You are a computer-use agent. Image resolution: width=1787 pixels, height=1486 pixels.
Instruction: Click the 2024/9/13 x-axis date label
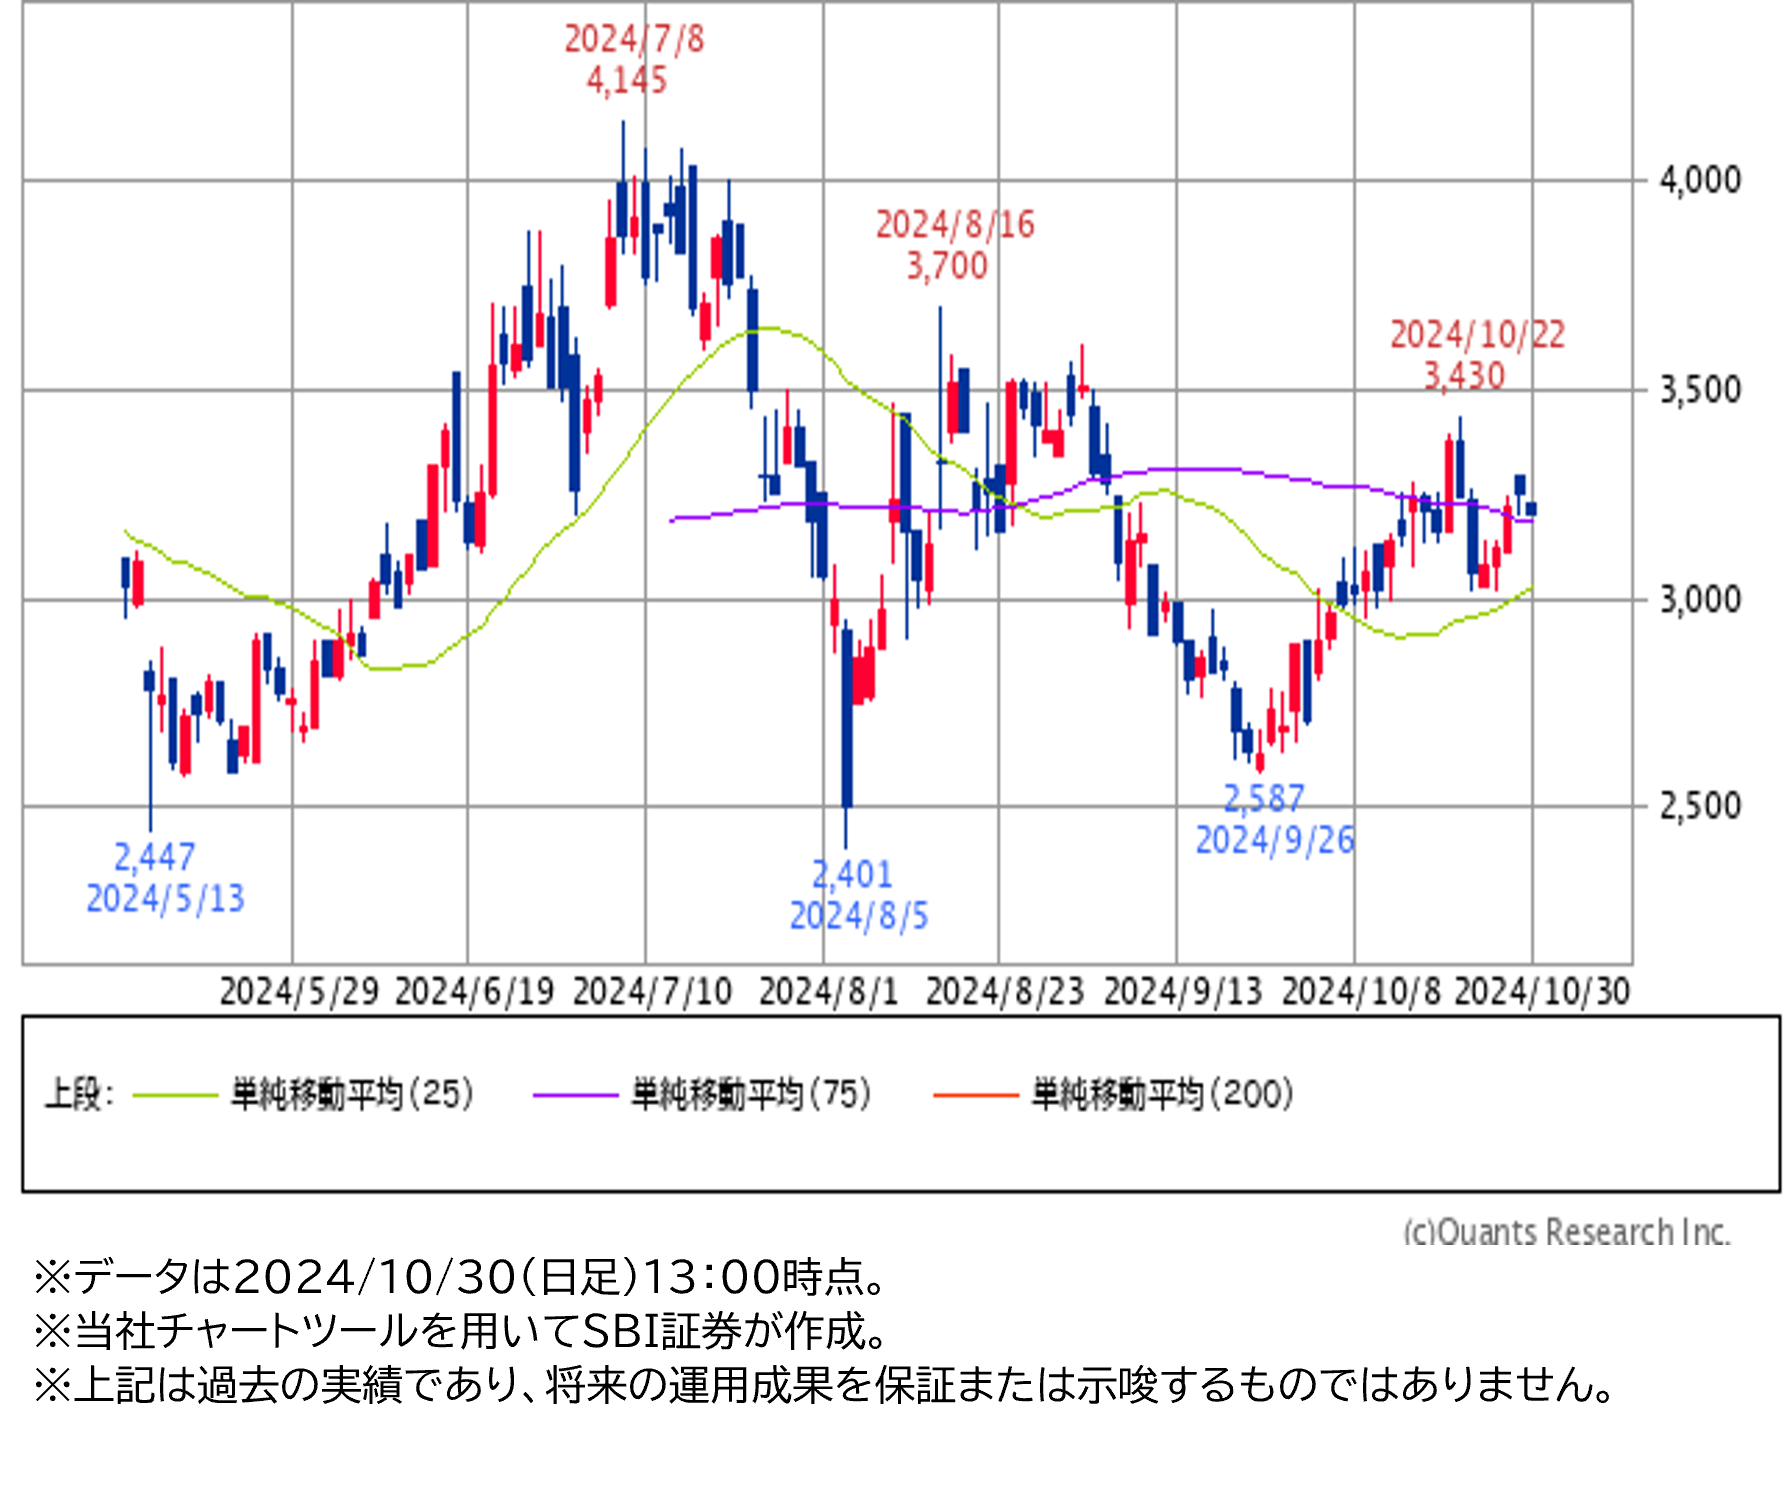point(1182,992)
